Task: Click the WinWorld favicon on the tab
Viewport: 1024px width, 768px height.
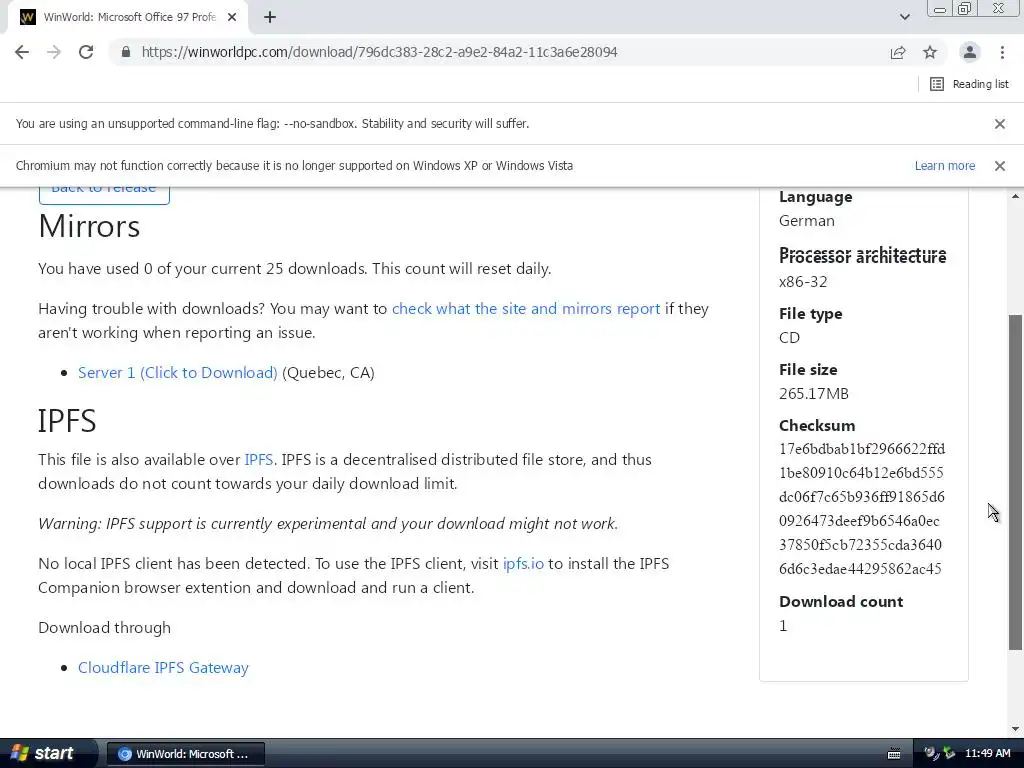Action: [28, 17]
